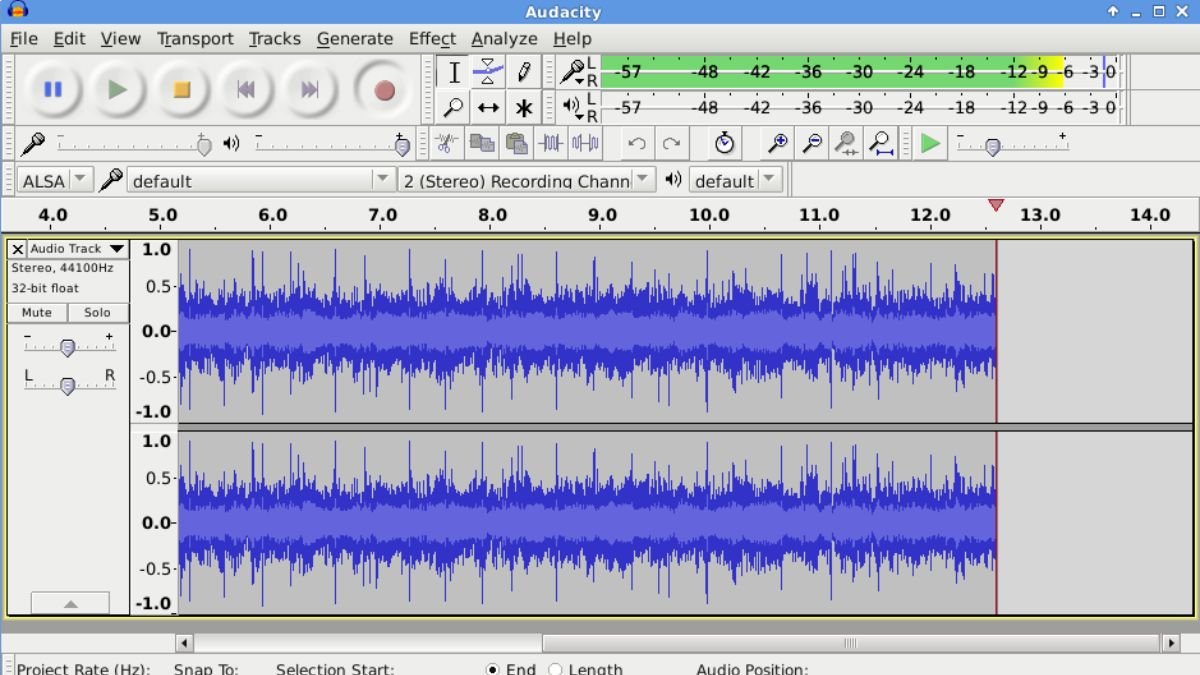Enable the Multi-tool mode

coord(524,107)
